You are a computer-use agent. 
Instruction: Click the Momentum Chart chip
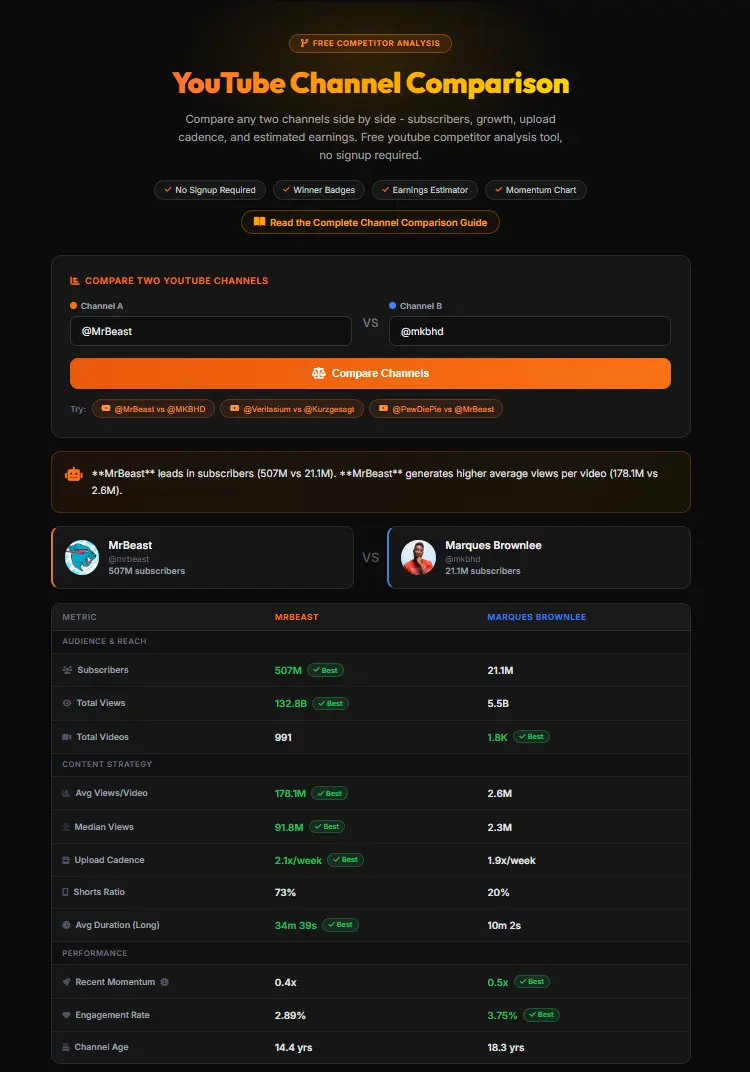click(x=535, y=190)
